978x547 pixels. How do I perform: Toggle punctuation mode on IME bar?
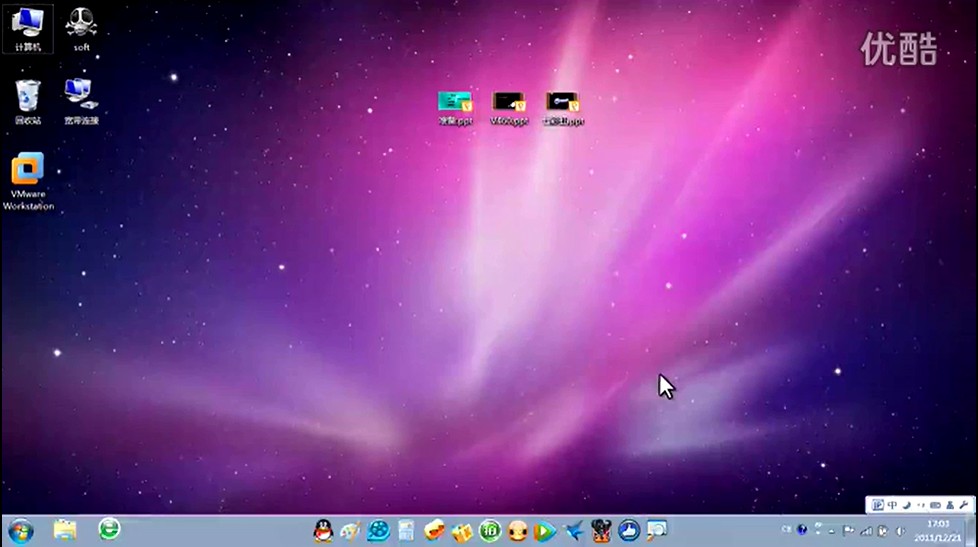tap(921, 505)
